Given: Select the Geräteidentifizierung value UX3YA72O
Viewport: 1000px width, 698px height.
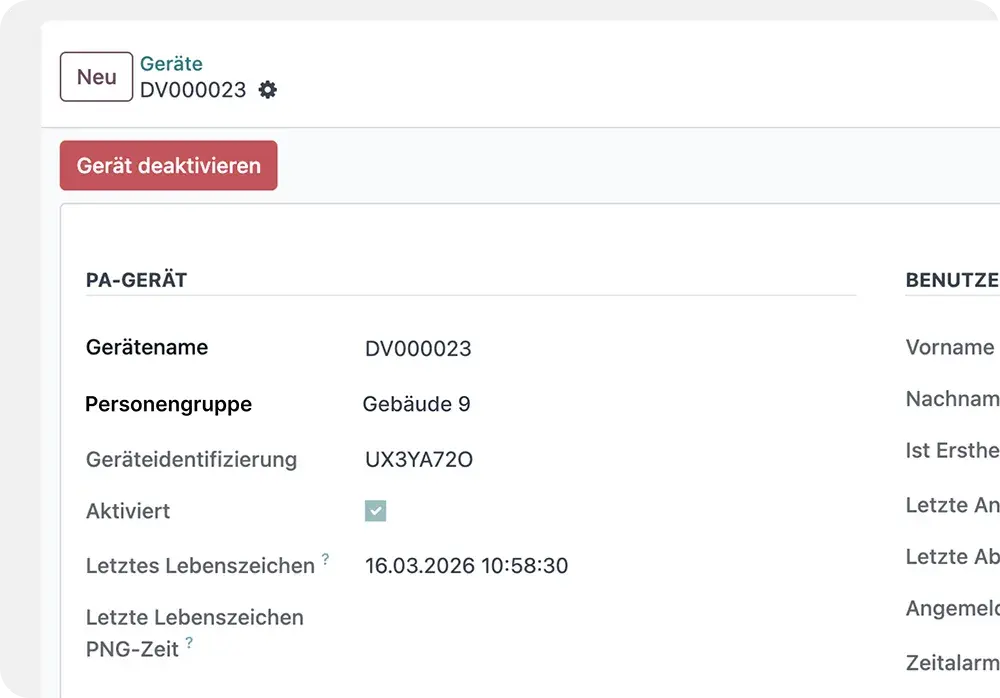Looking at the screenshot, I should tap(418, 460).
